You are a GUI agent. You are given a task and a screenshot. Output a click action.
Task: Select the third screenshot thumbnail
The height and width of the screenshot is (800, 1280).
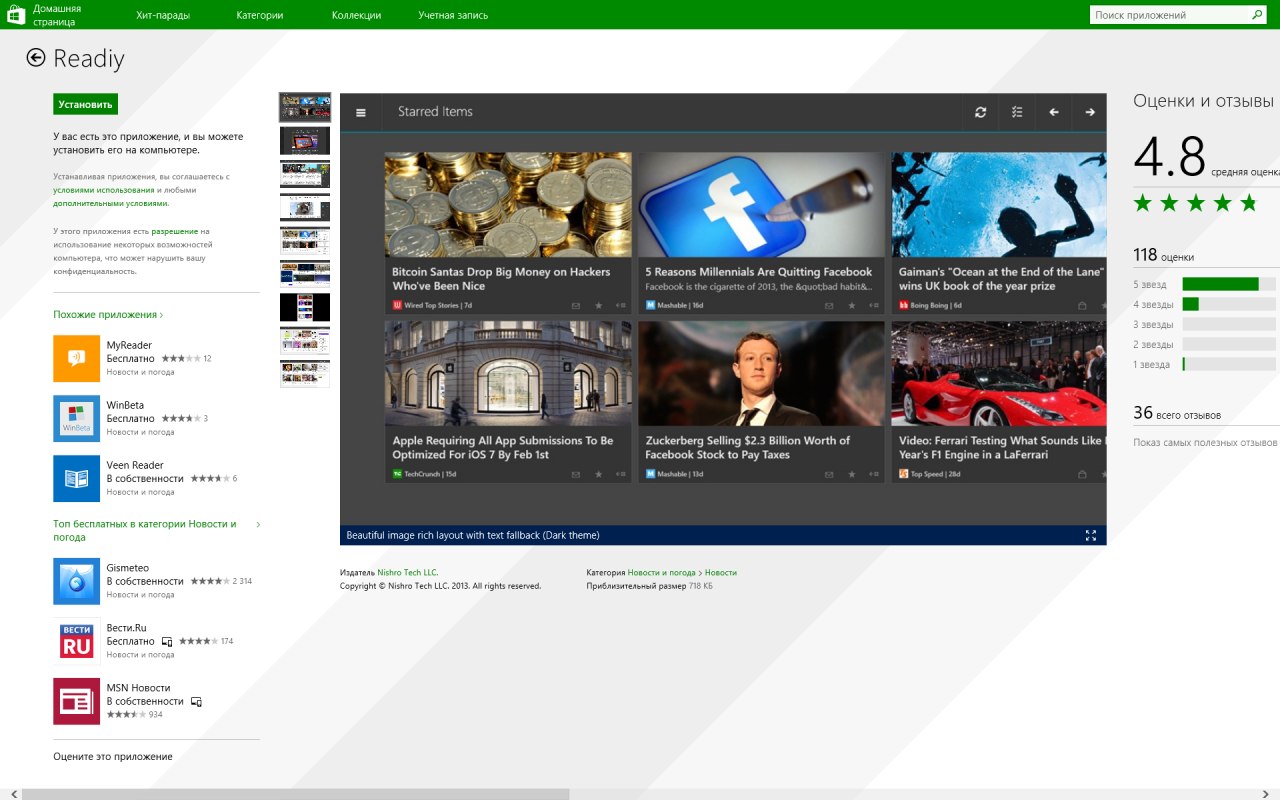(x=305, y=174)
